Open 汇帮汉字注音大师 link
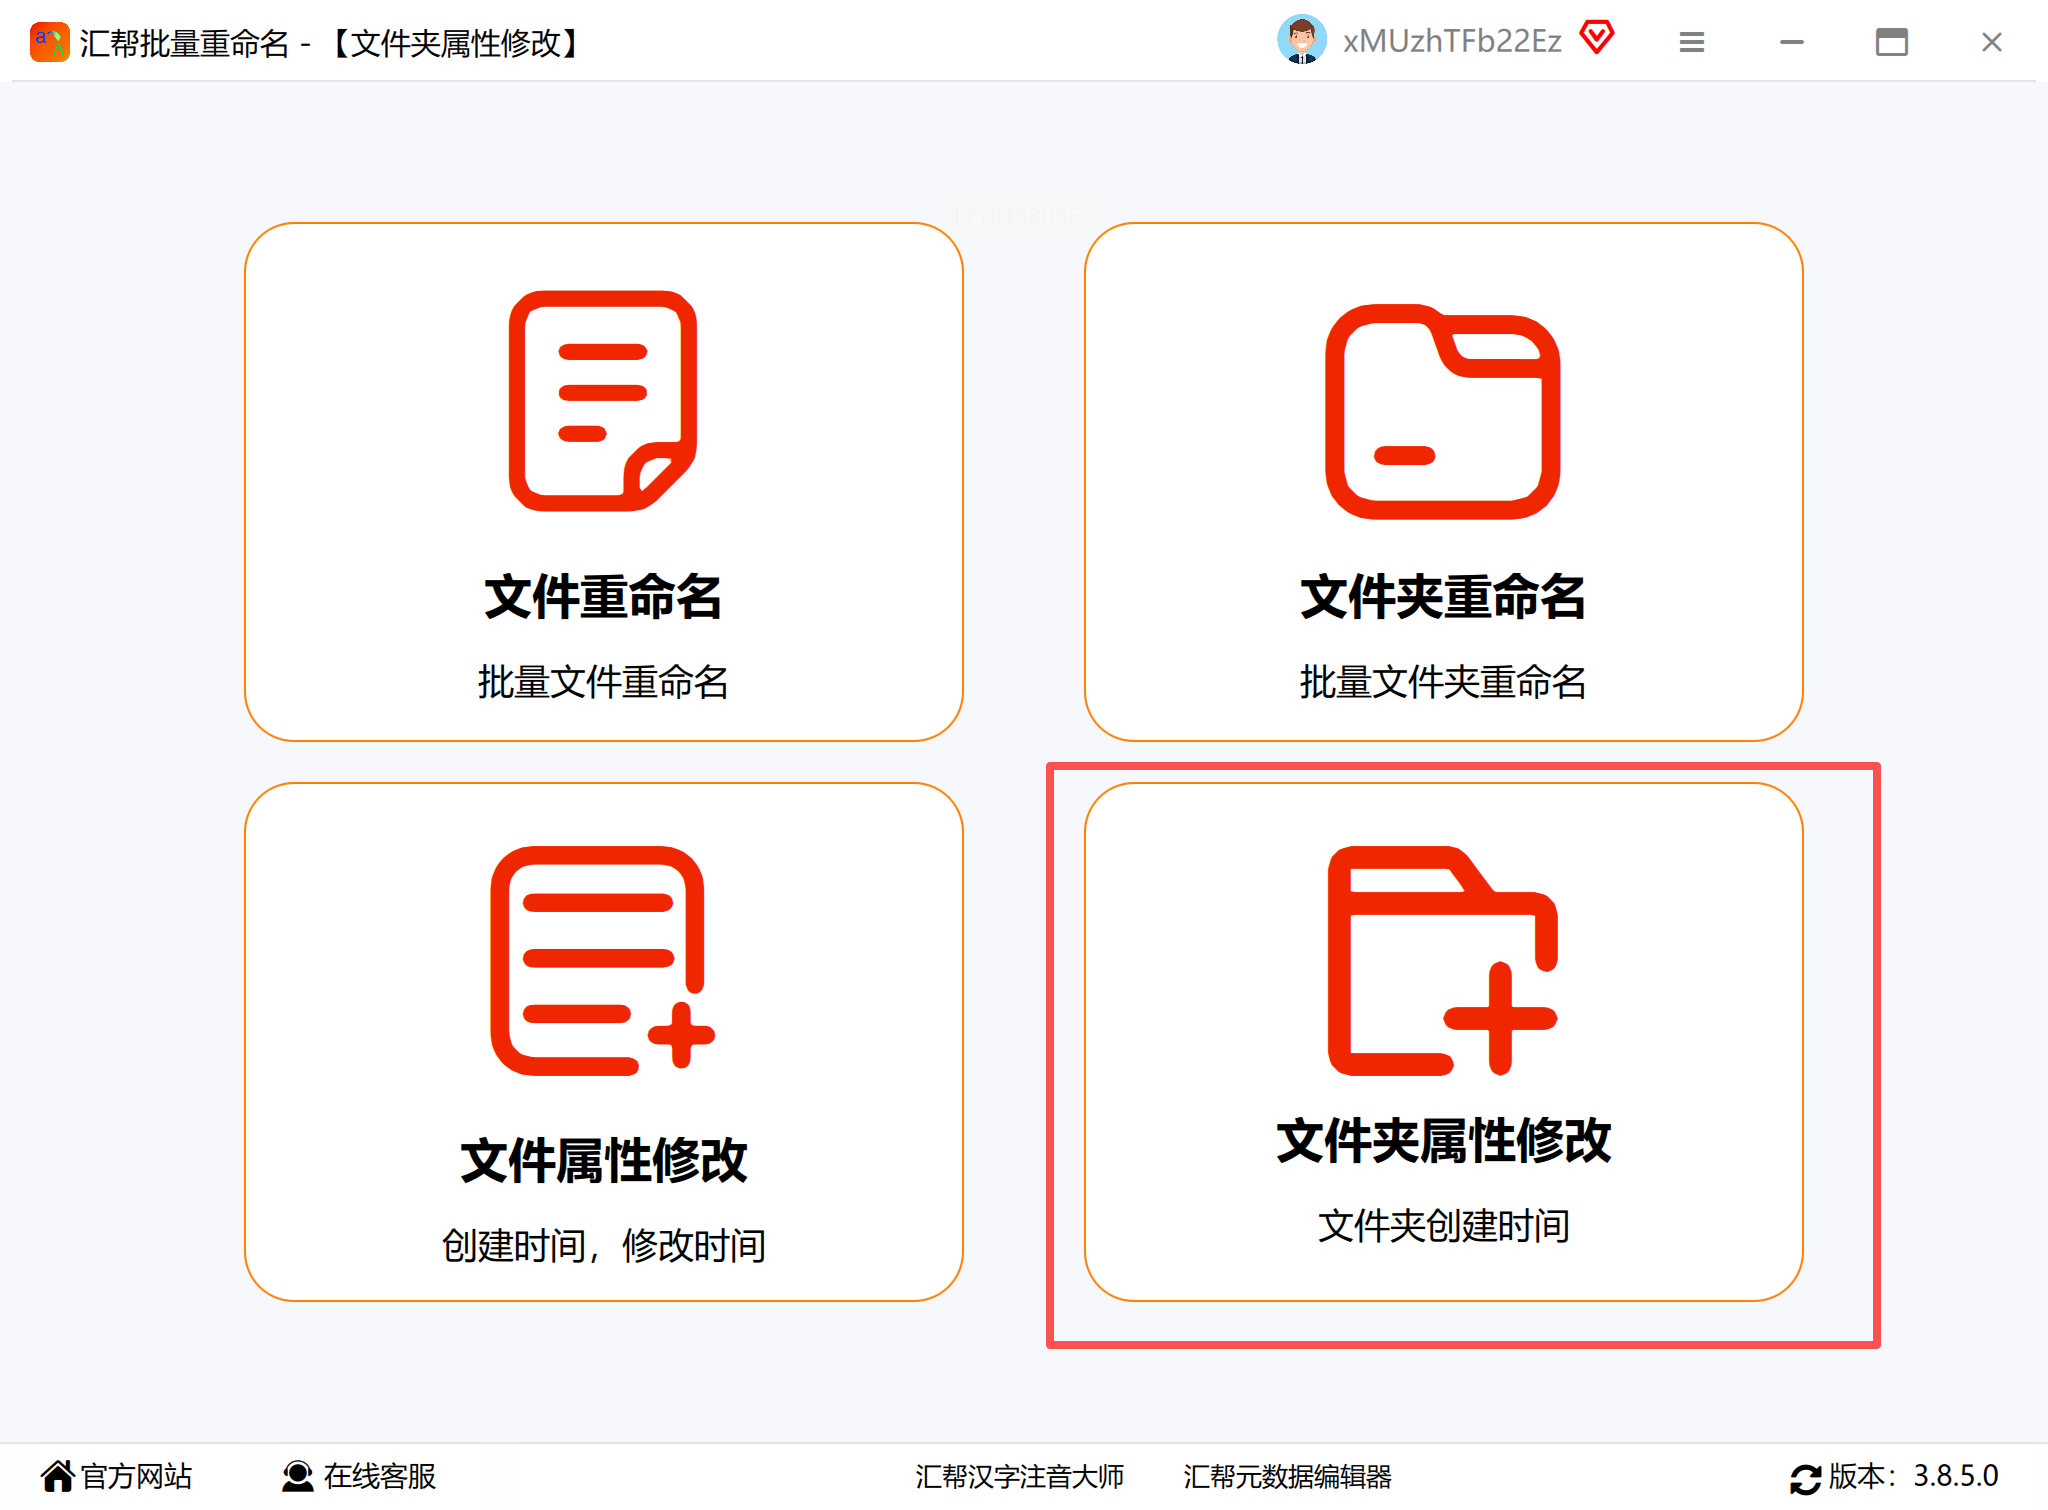 [1019, 1476]
